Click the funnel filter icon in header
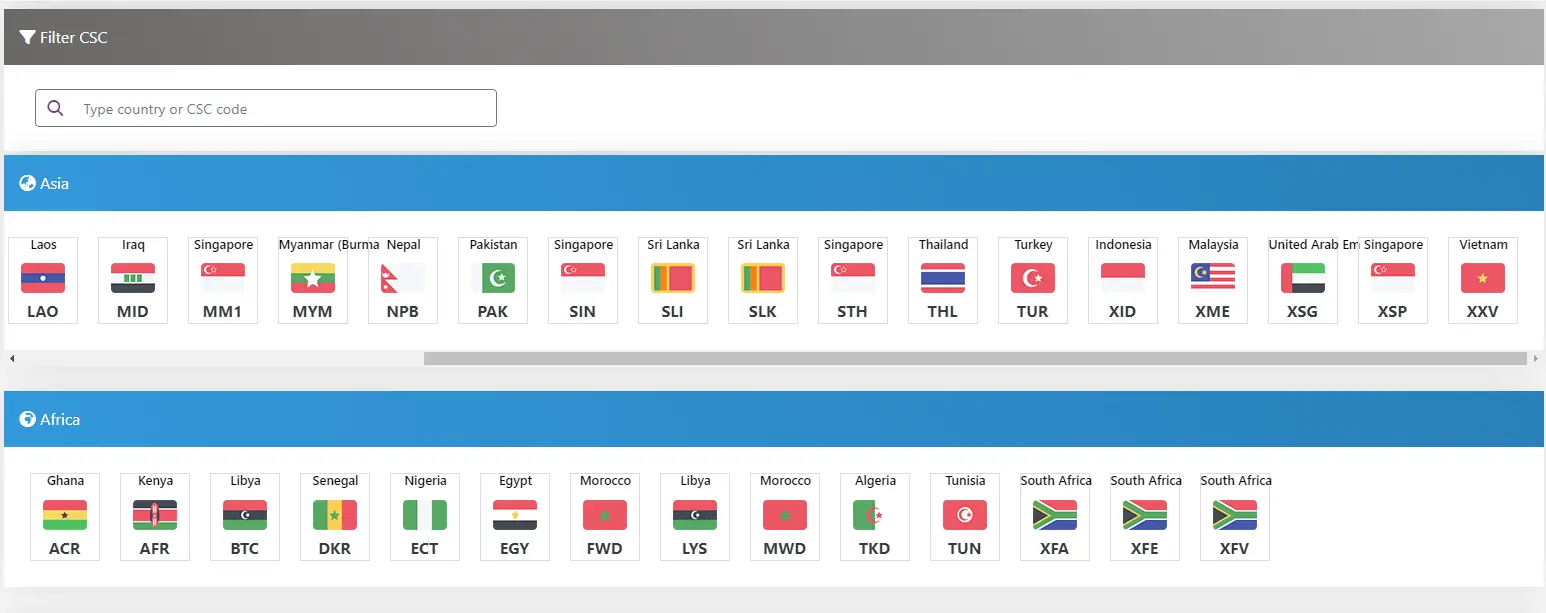This screenshot has width=1546, height=613. click(x=28, y=38)
